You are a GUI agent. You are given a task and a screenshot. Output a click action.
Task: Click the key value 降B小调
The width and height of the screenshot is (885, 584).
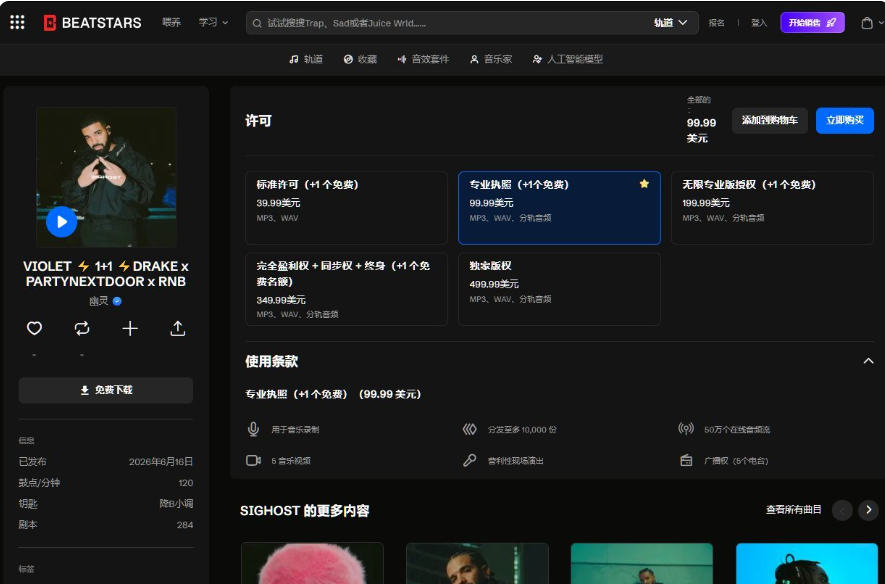[x=176, y=503]
